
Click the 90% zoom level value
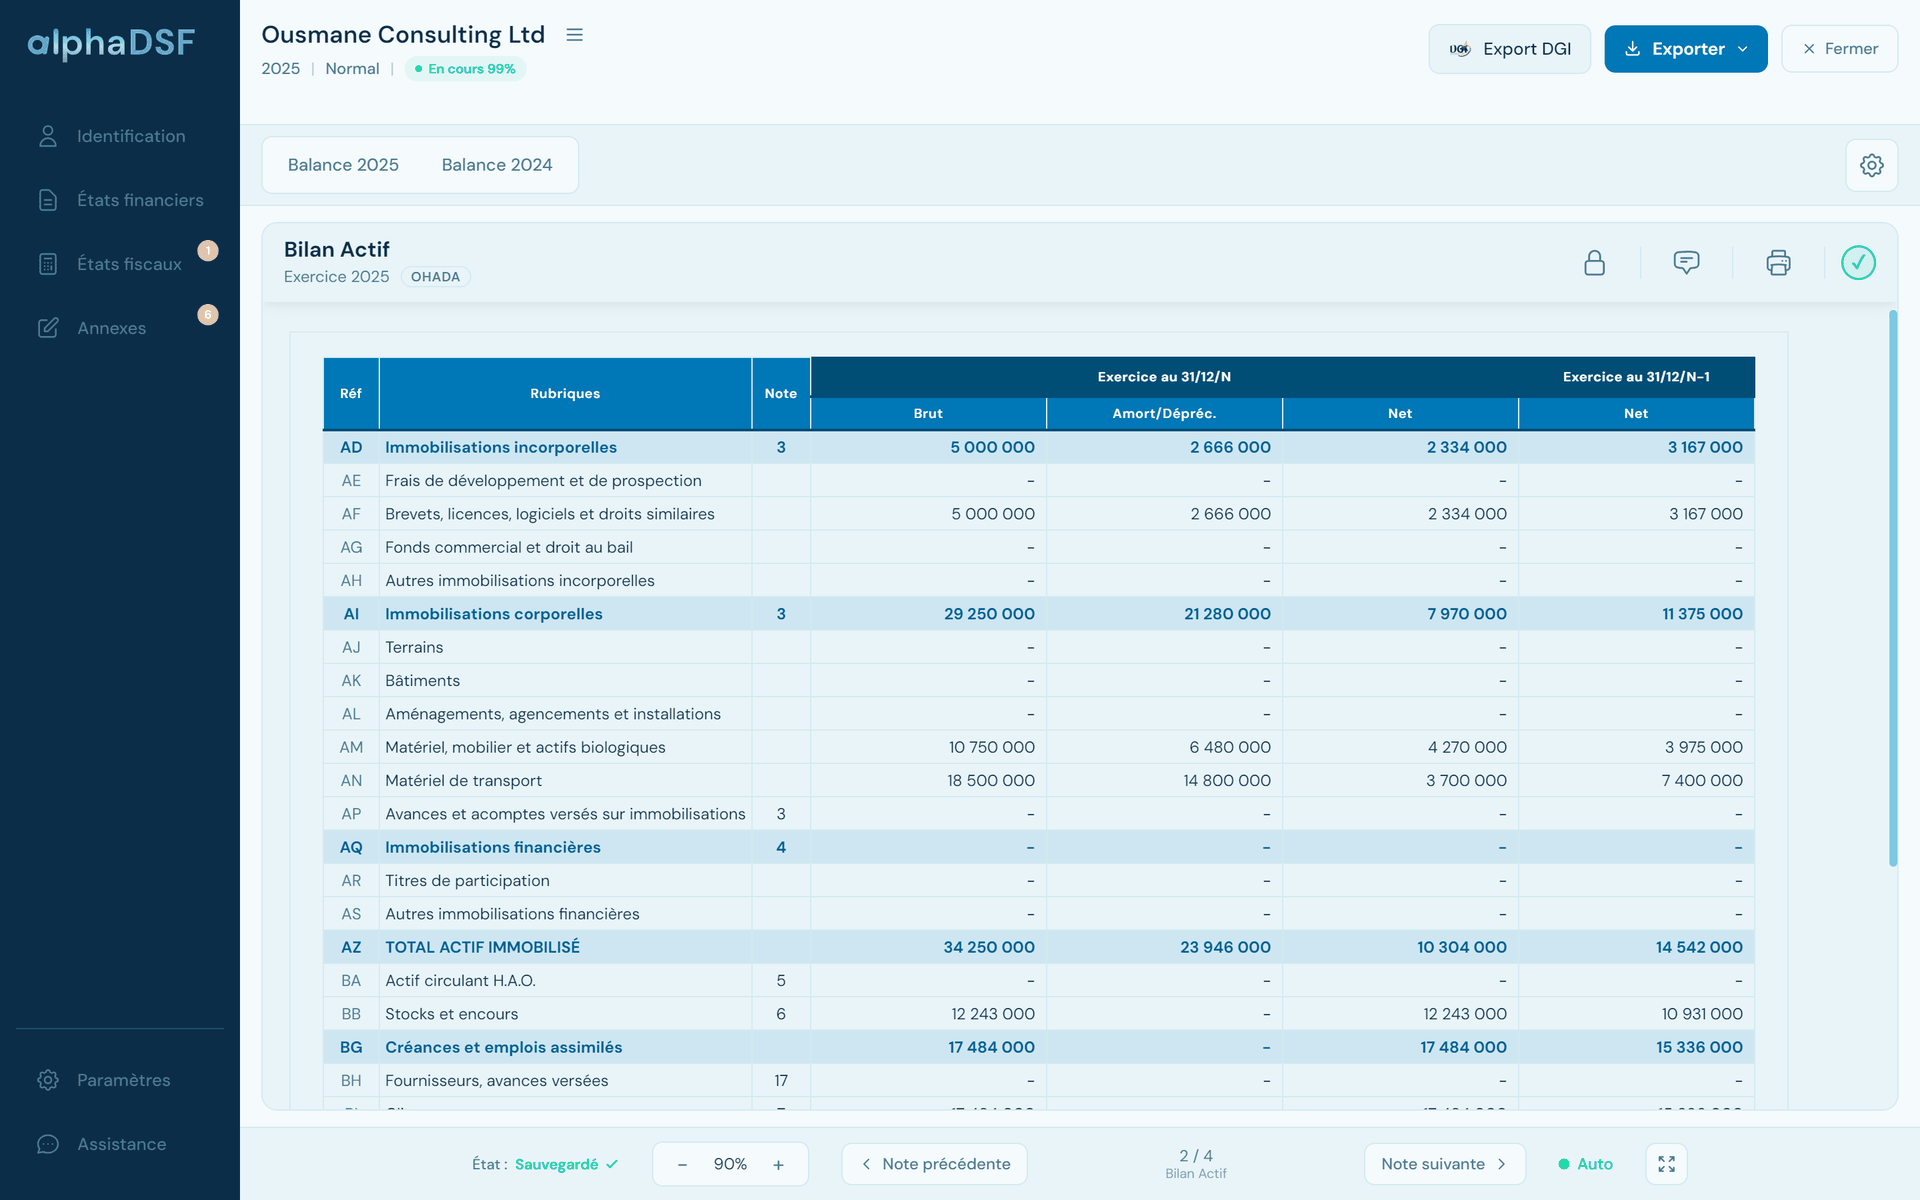[730, 1164]
